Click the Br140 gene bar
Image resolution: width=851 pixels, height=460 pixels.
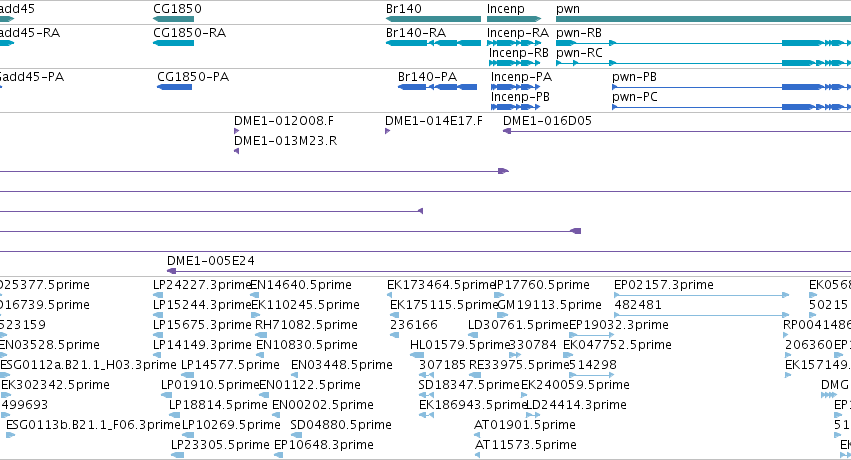click(433, 19)
